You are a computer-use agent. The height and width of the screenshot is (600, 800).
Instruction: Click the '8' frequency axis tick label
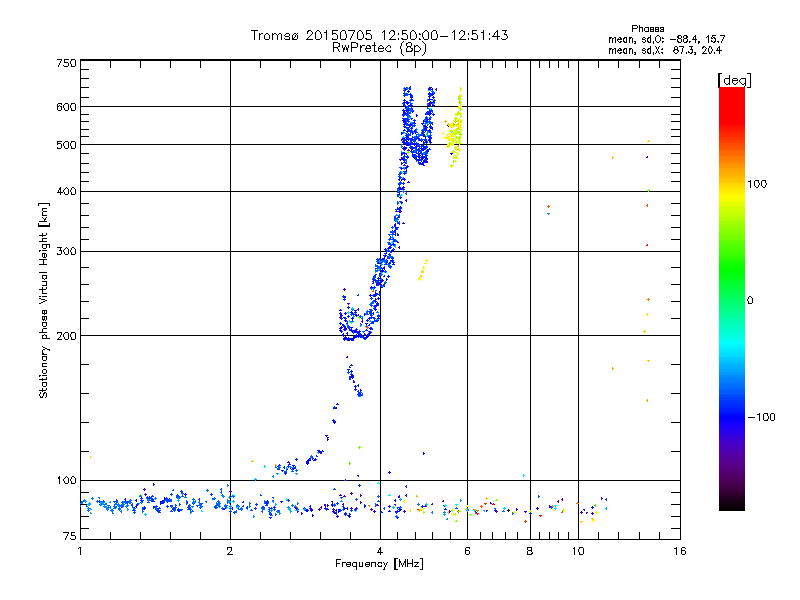[x=530, y=551]
